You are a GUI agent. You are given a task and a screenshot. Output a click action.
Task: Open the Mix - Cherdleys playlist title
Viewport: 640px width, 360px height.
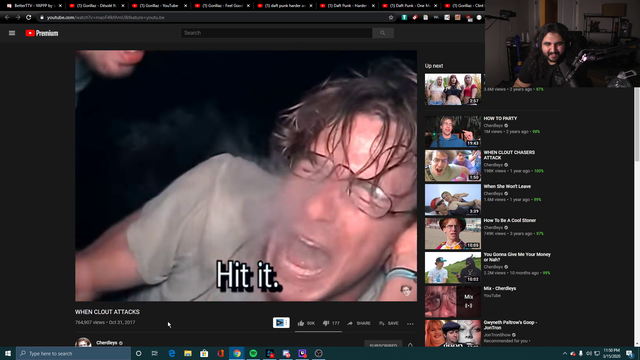tap(500, 288)
